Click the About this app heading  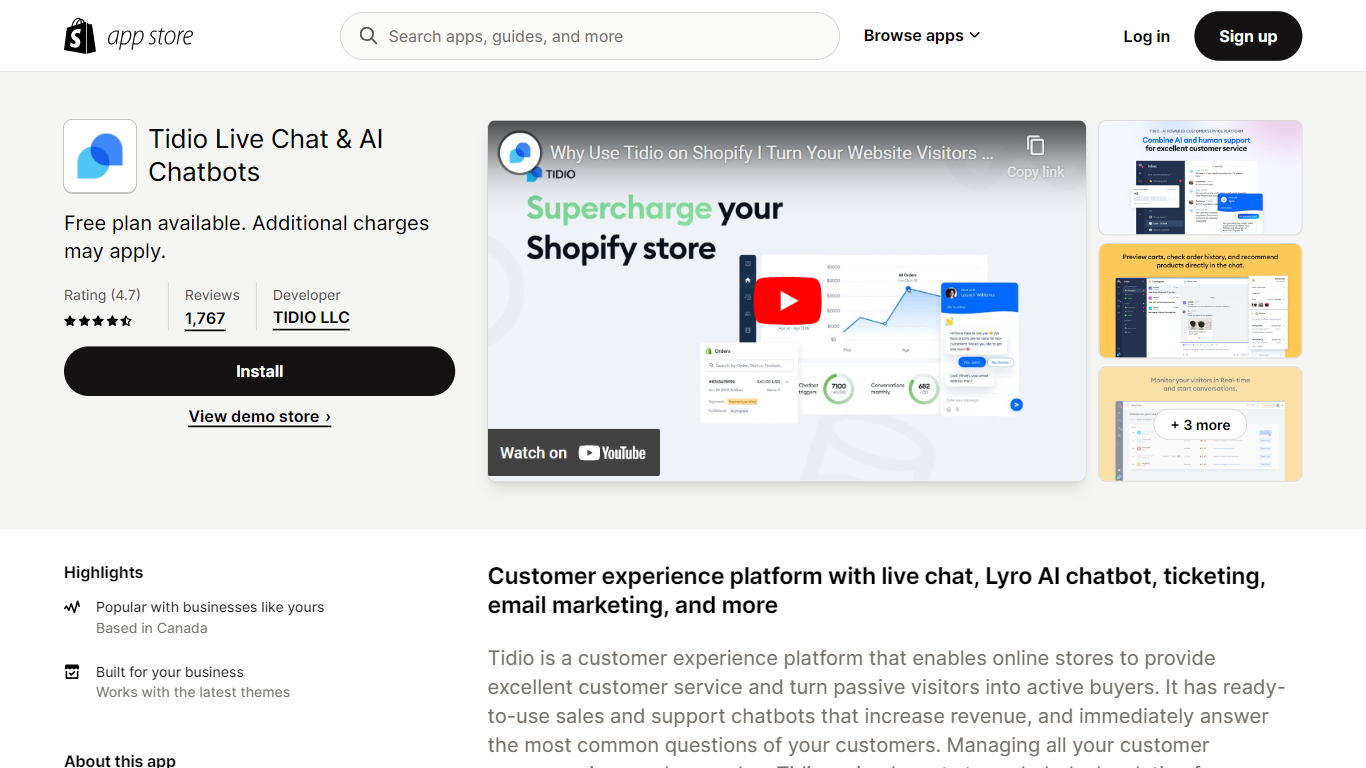120,760
